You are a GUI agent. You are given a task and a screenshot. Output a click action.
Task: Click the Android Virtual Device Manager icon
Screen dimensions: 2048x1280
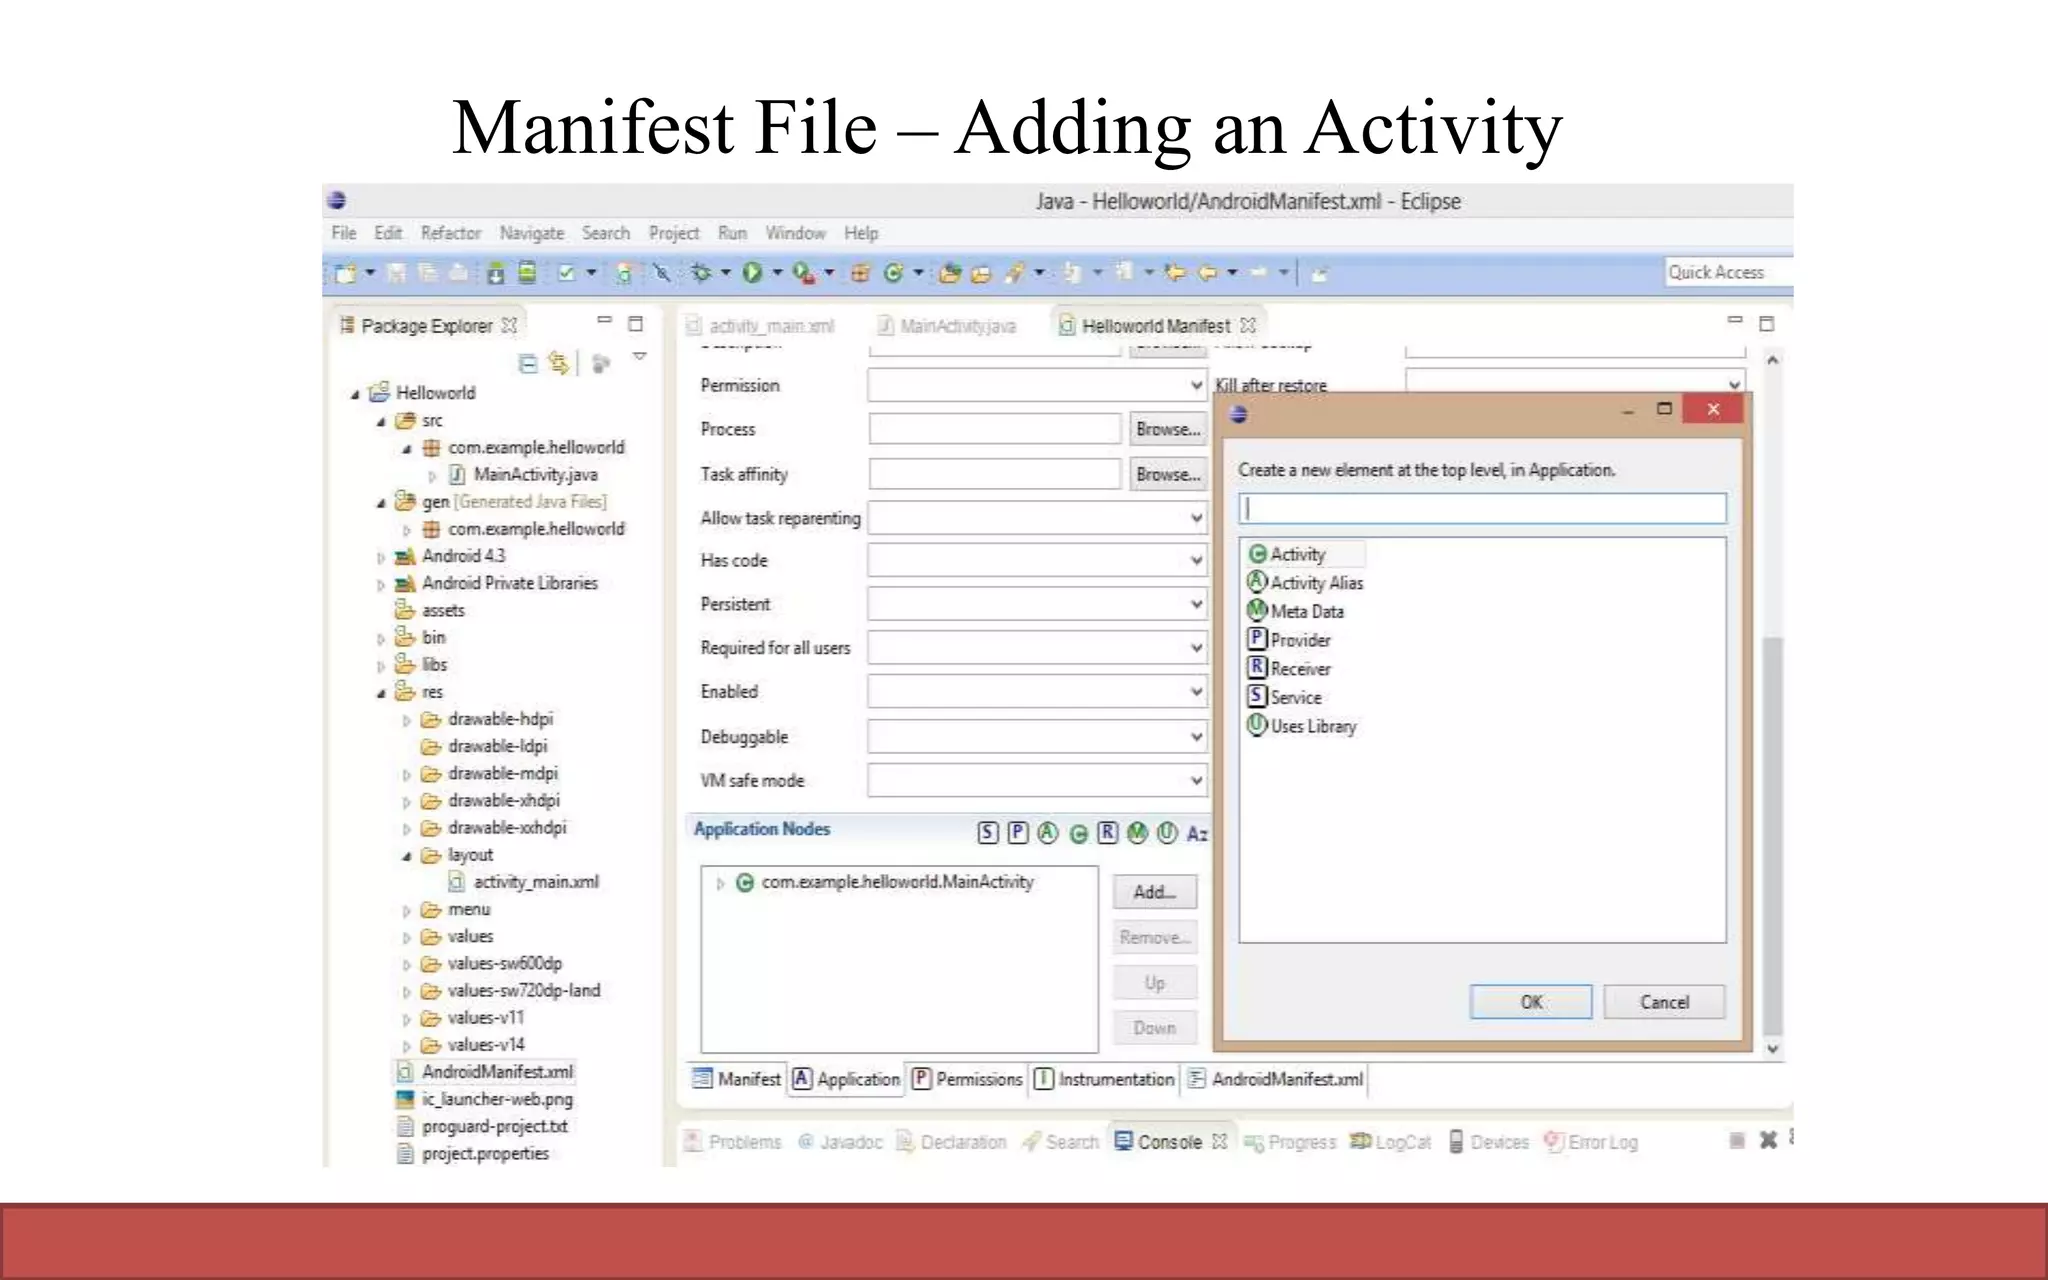point(527,272)
